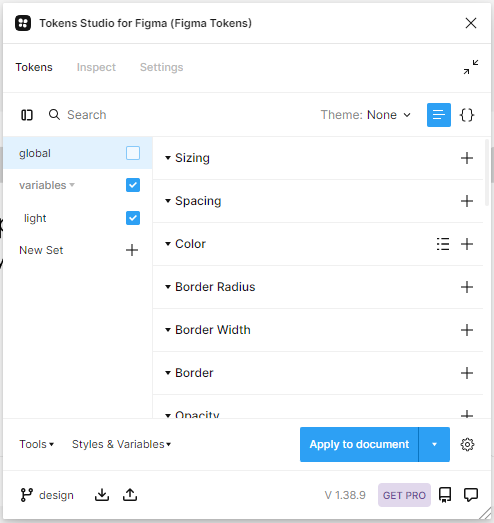
Task: Collapse the variables folder arrow
Action: pos(72,185)
